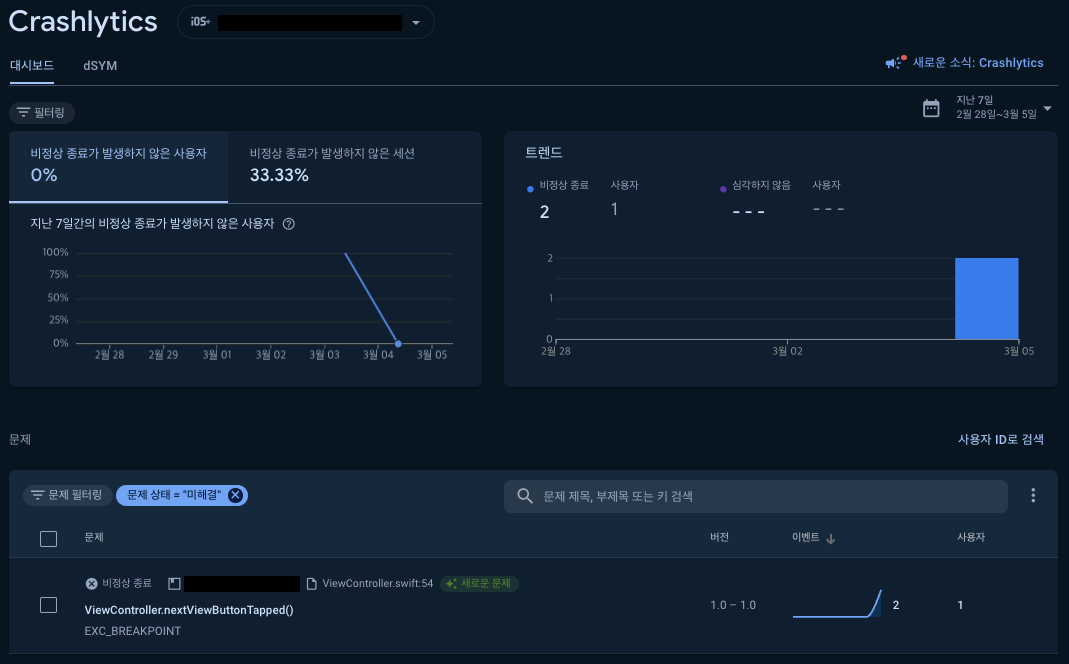Viewport: 1069px width, 664px height.
Task: Click the help question mark icon next to chart title
Action: coord(289,224)
